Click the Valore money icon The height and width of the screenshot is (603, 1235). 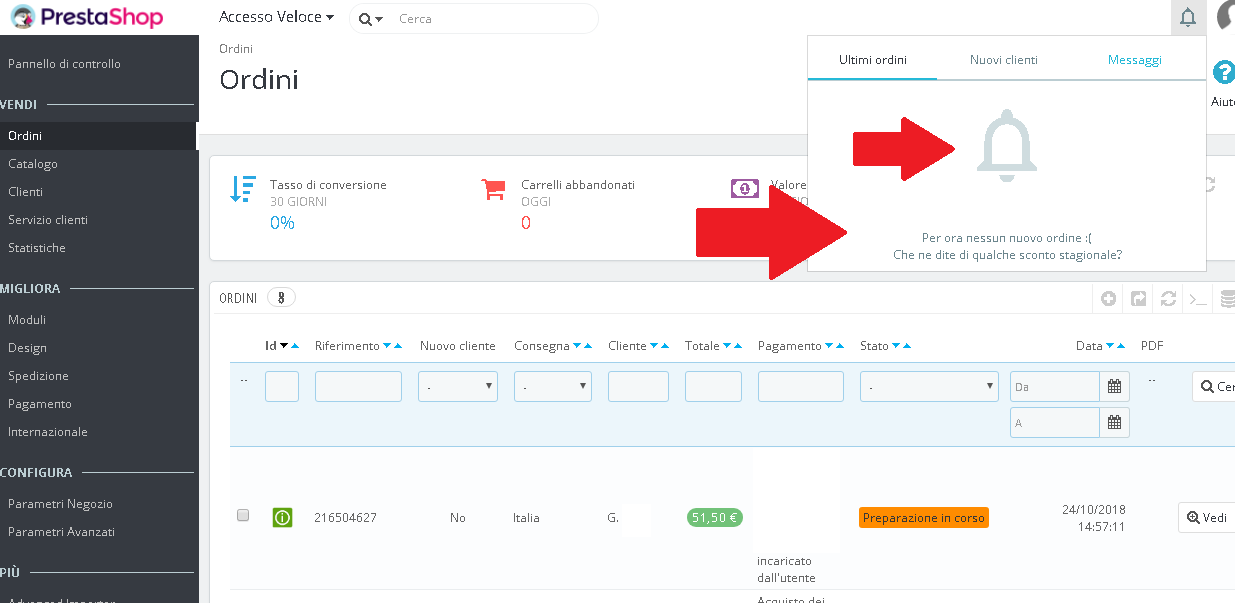pos(745,188)
